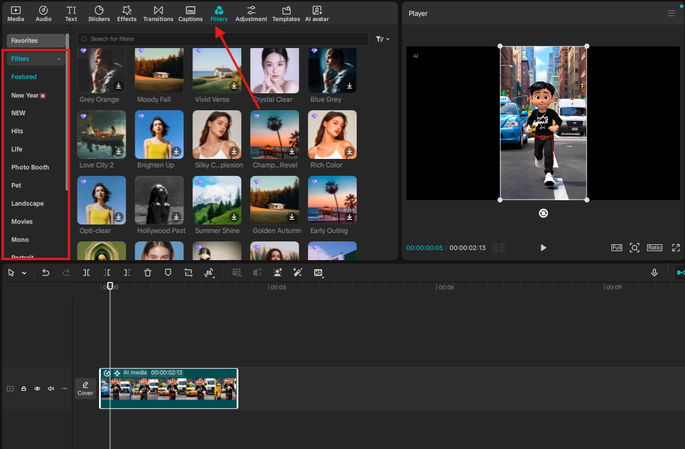Open the Media tab
This screenshot has width=685, height=449.
[x=16, y=14]
